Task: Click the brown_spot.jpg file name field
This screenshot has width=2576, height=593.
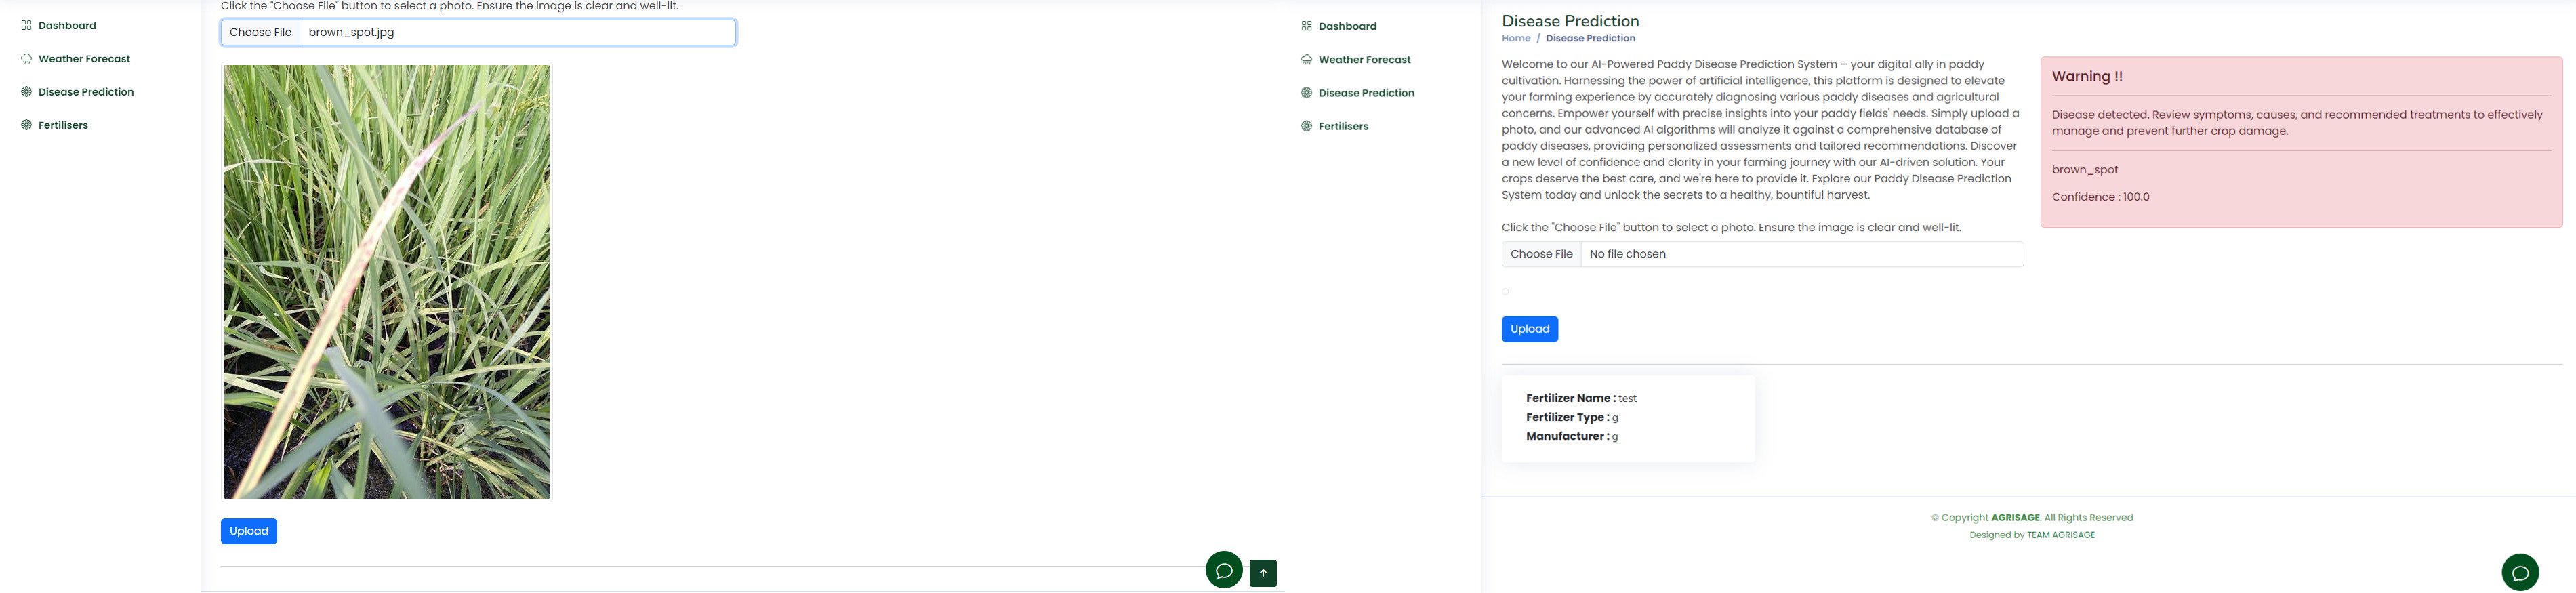Action: pos(517,33)
